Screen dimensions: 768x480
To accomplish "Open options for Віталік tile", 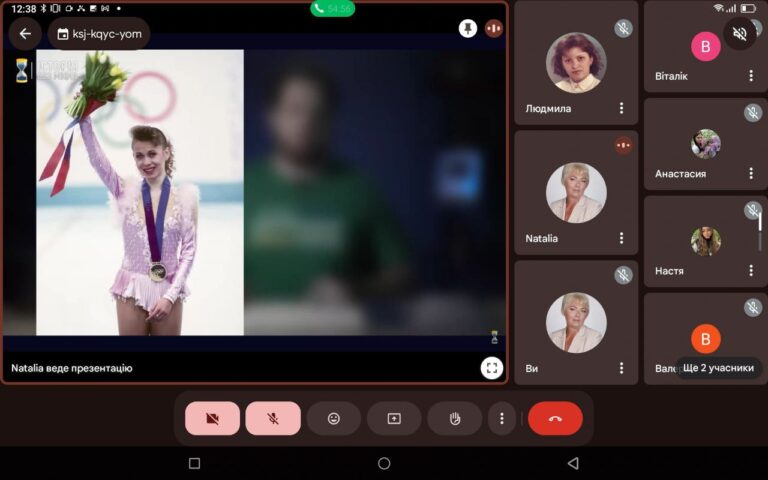I will click(751, 76).
